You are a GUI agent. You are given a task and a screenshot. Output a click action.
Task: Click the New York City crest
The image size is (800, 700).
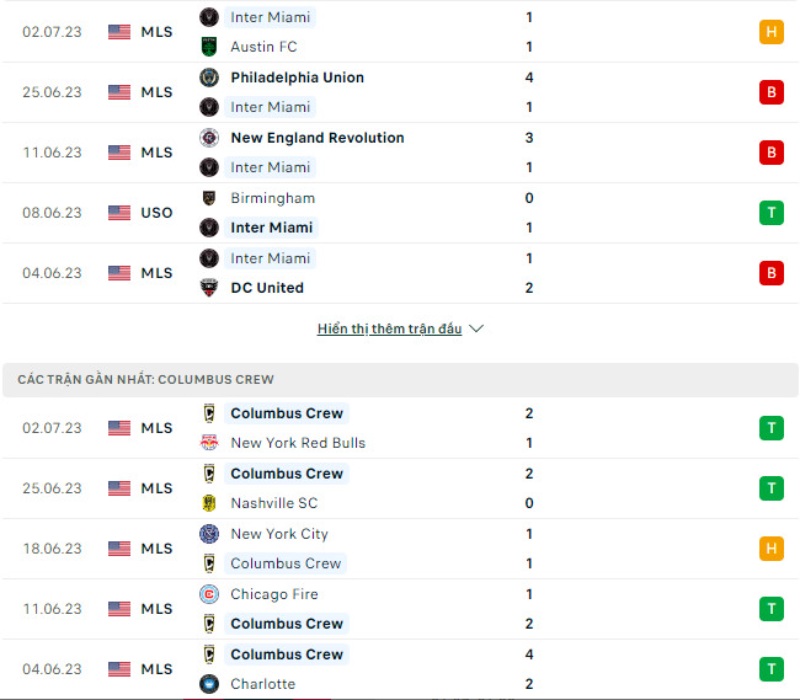[209, 534]
